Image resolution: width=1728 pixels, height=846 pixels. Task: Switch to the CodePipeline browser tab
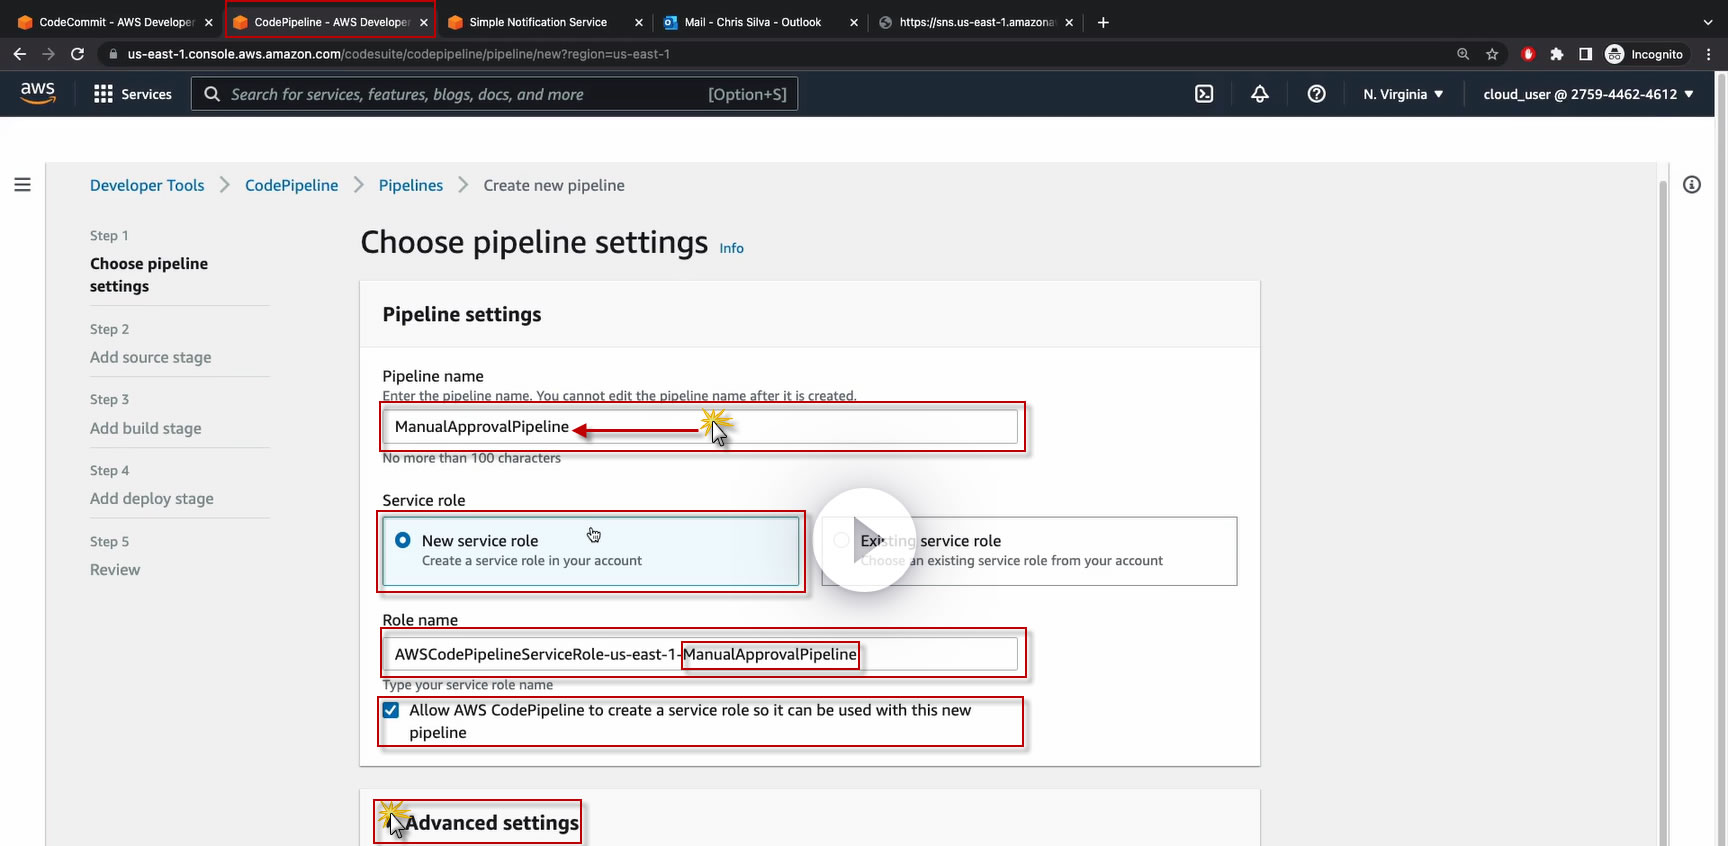(330, 22)
